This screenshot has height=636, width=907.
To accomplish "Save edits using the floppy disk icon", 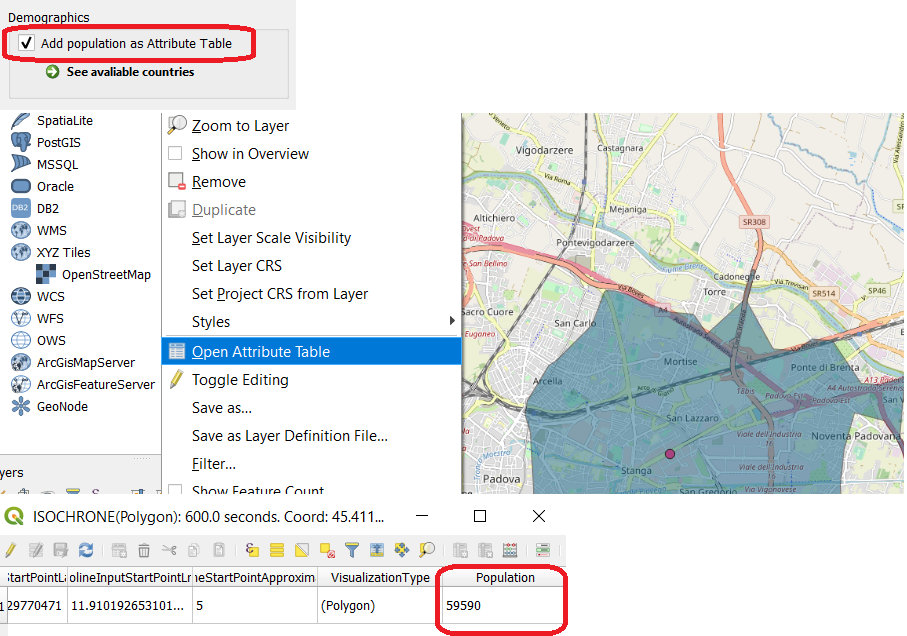I will pos(61,550).
